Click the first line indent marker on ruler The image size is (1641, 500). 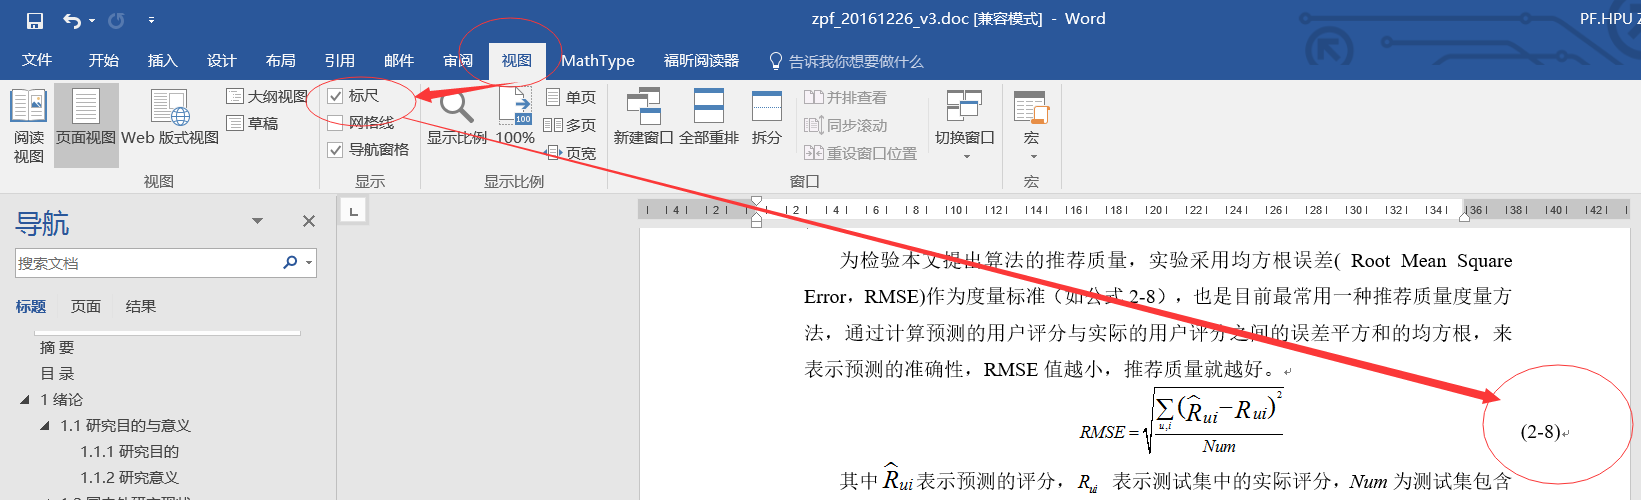tap(757, 202)
